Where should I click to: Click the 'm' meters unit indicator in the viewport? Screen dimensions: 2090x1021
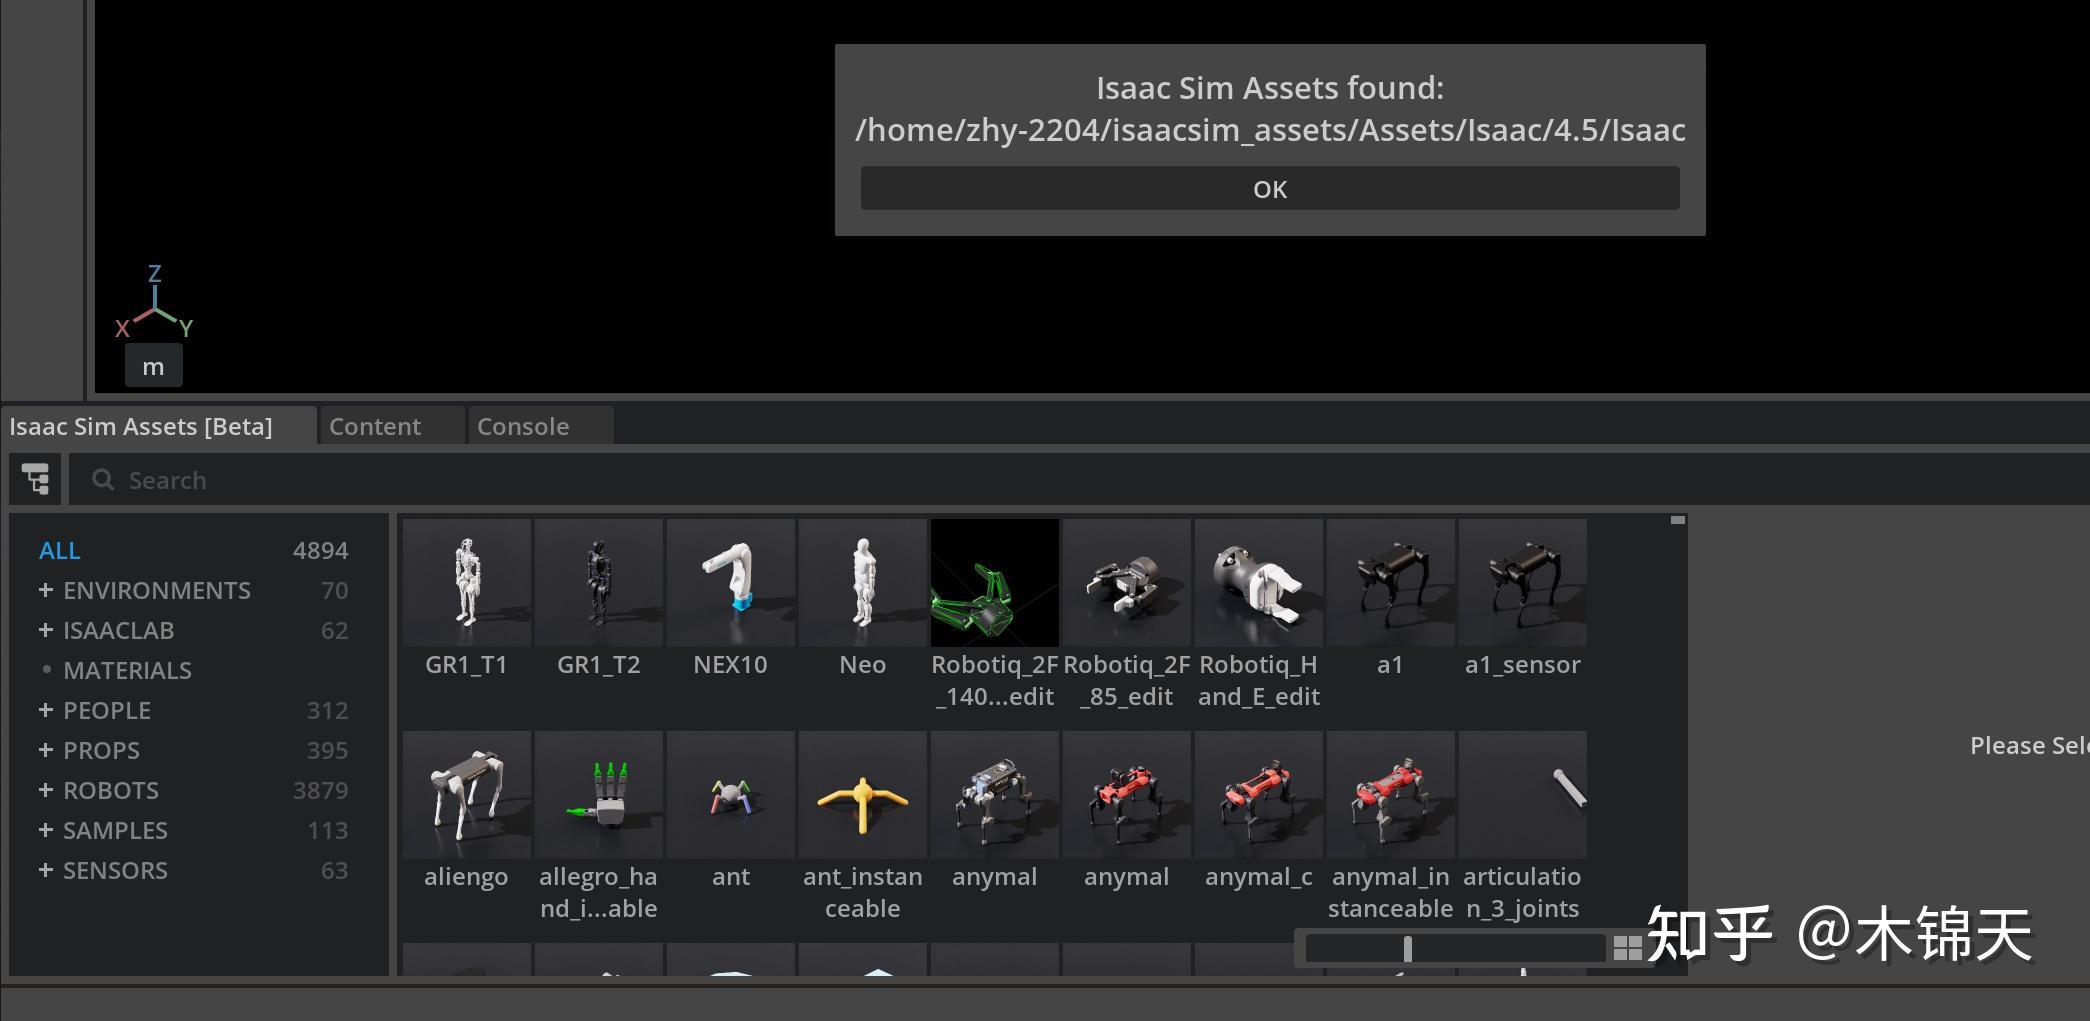pyautogui.click(x=154, y=364)
